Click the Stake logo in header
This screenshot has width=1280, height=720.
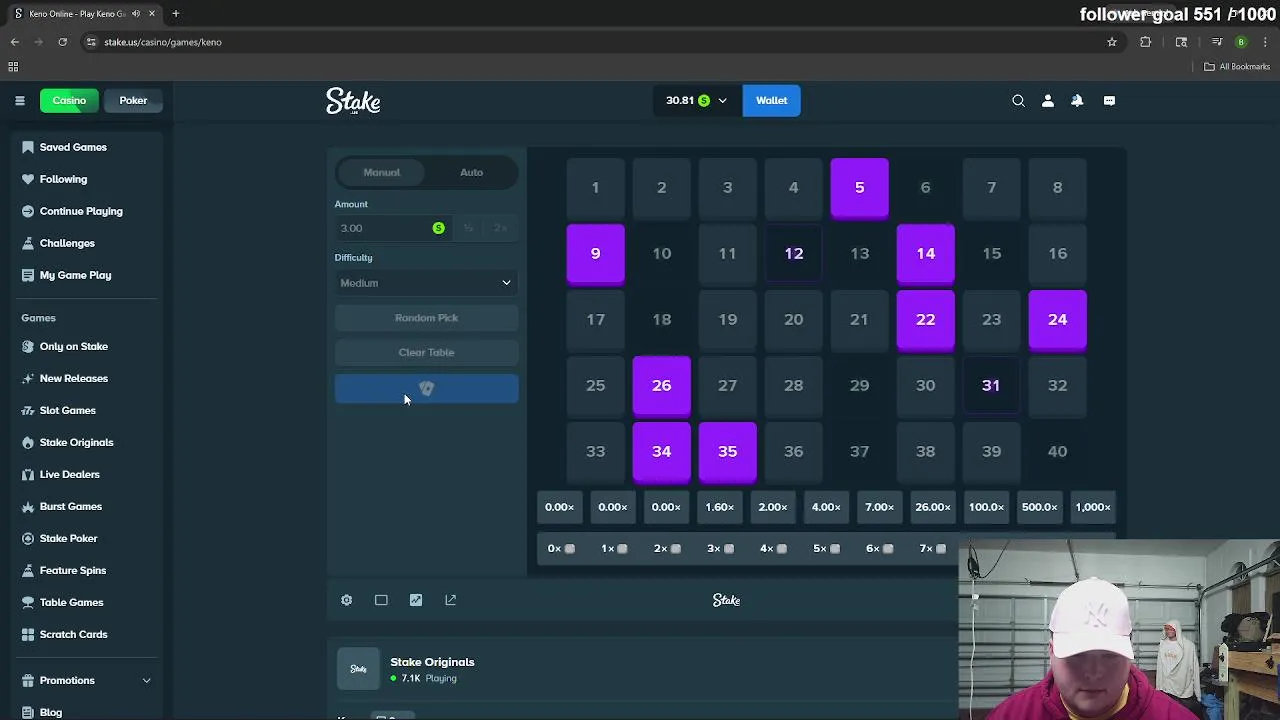click(353, 101)
